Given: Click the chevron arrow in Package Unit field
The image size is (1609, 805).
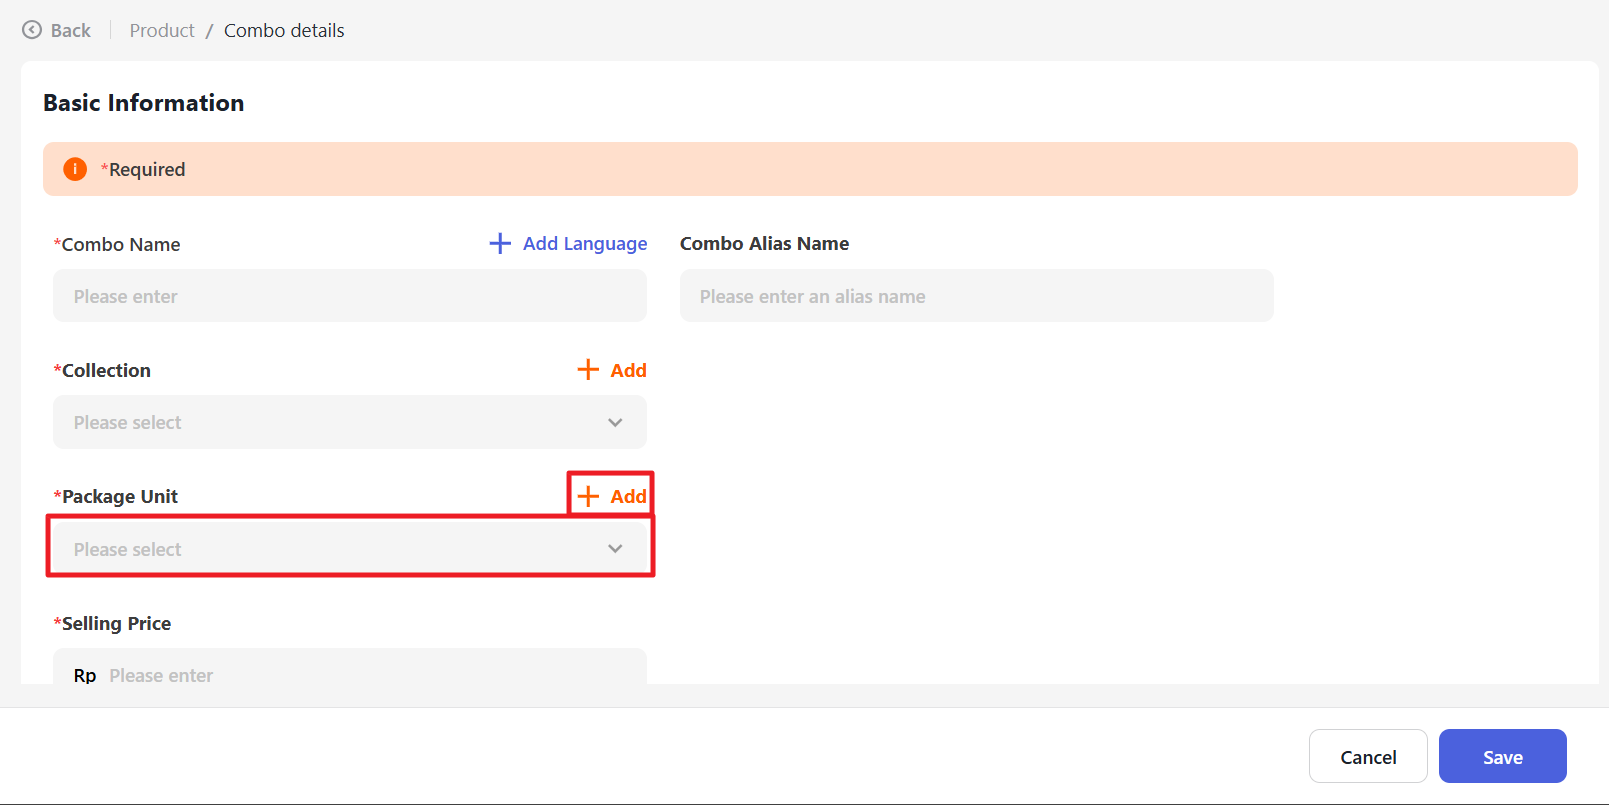Looking at the screenshot, I should [615, 549].
